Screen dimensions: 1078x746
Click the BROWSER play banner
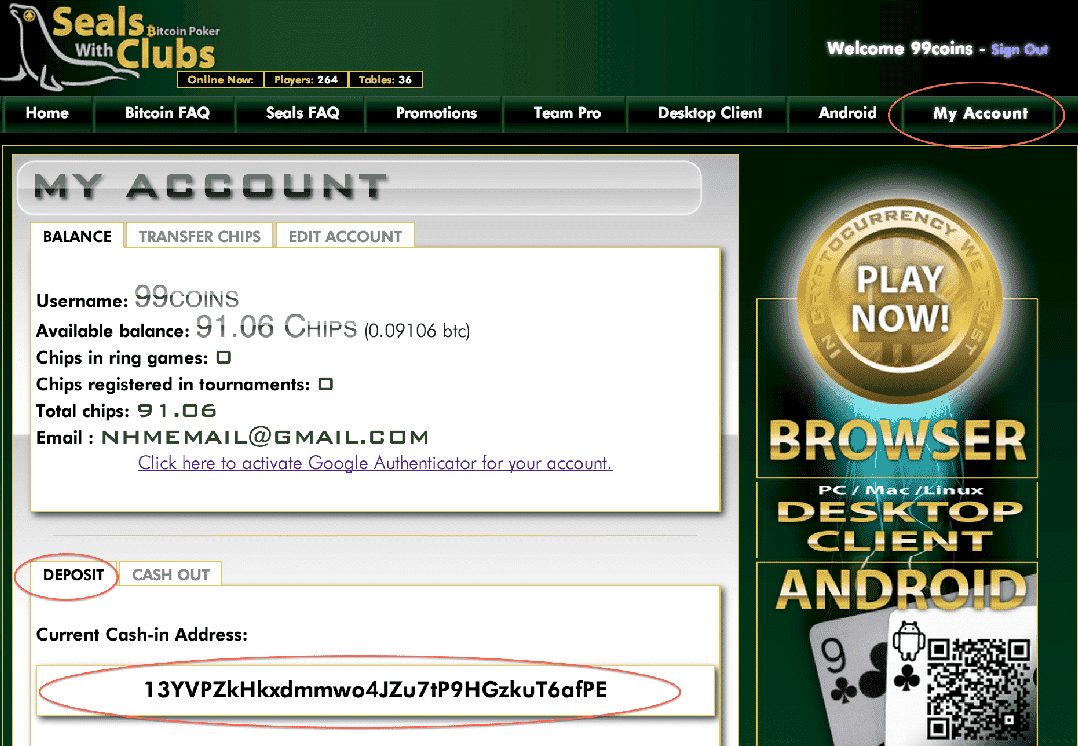point(897,441)
